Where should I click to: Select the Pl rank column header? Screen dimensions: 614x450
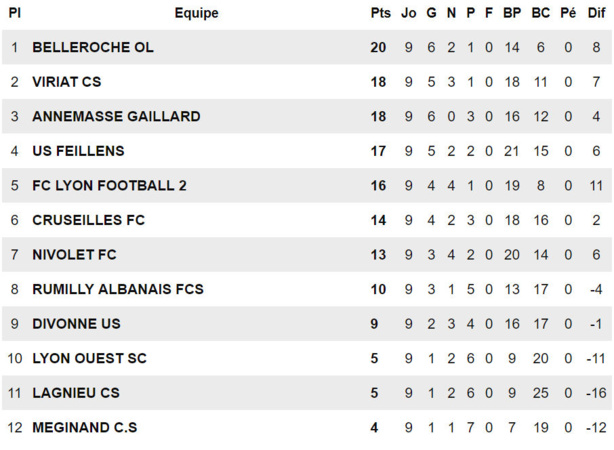pyautogui.click(x=15, y=13)
